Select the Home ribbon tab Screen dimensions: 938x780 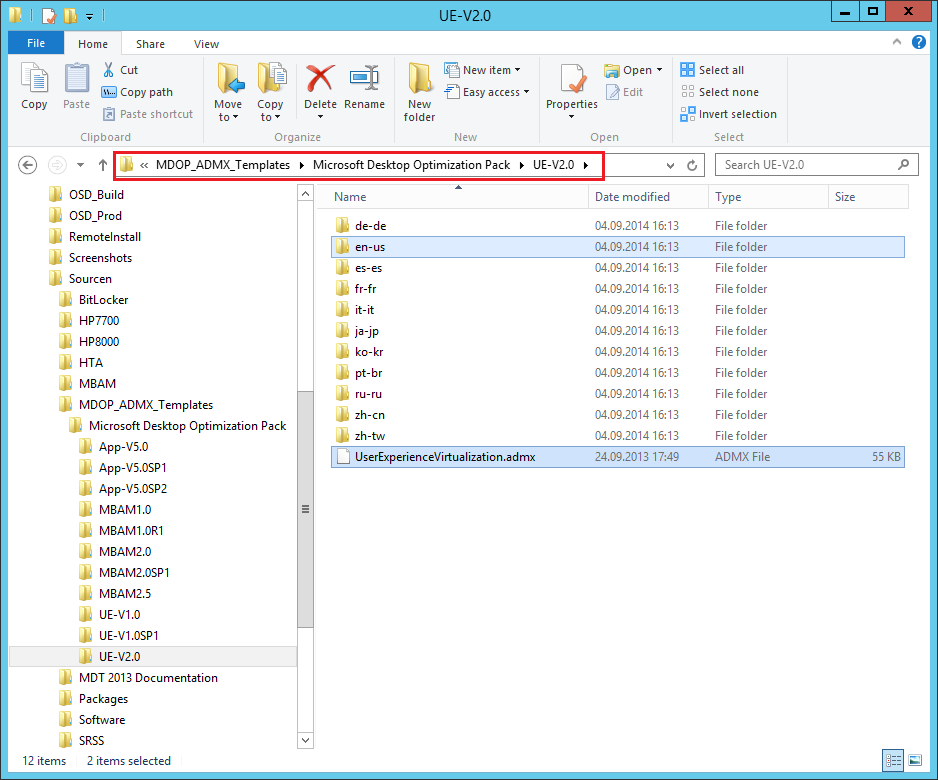93,44
